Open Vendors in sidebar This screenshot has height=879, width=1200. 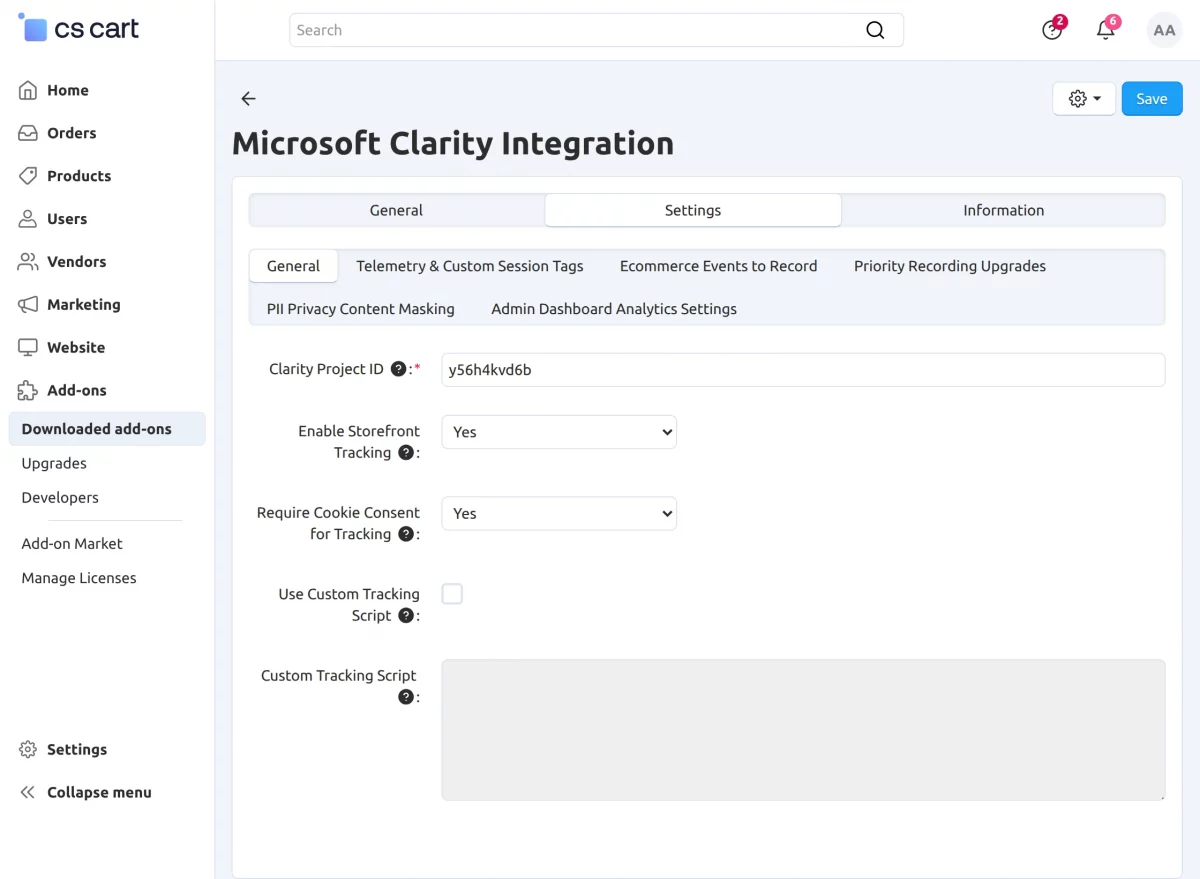[77, 262]
